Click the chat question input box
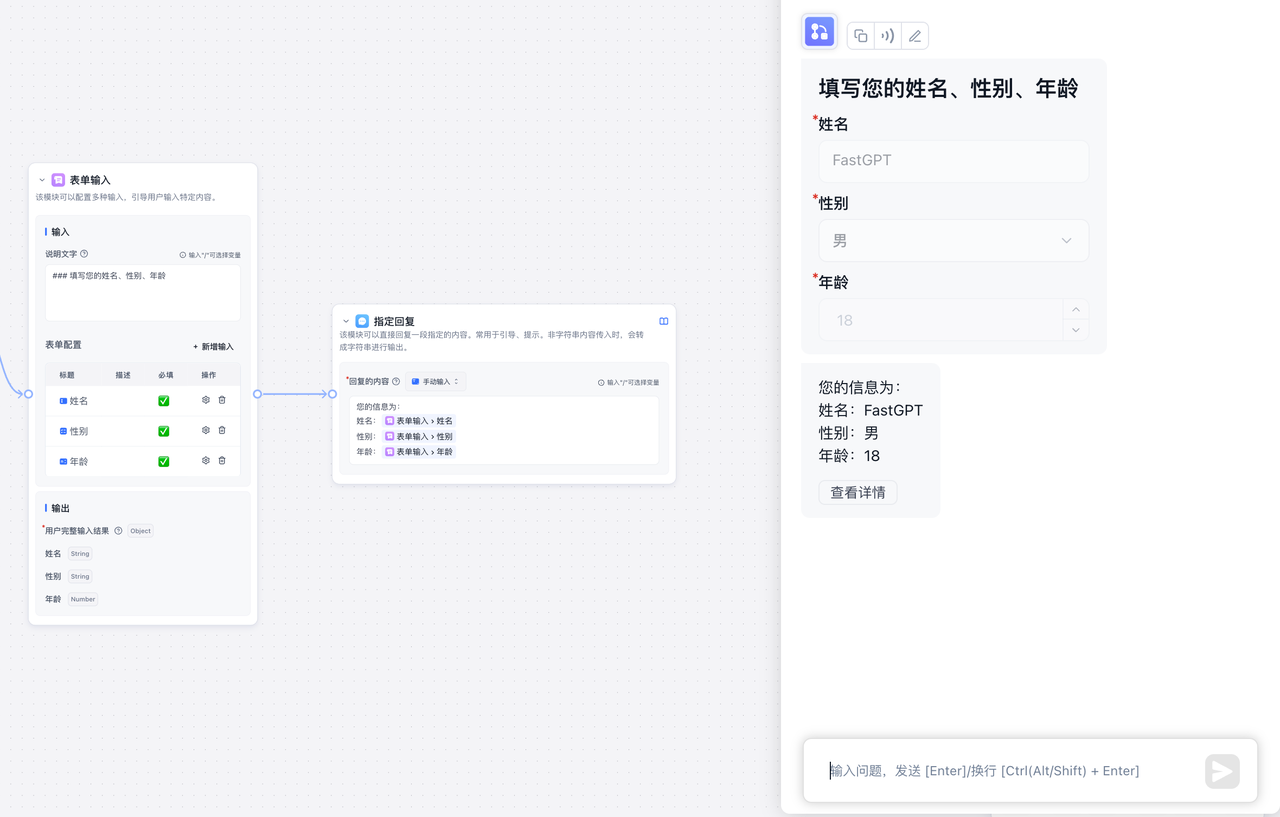1280x817 pixels. pos(1010,771)
